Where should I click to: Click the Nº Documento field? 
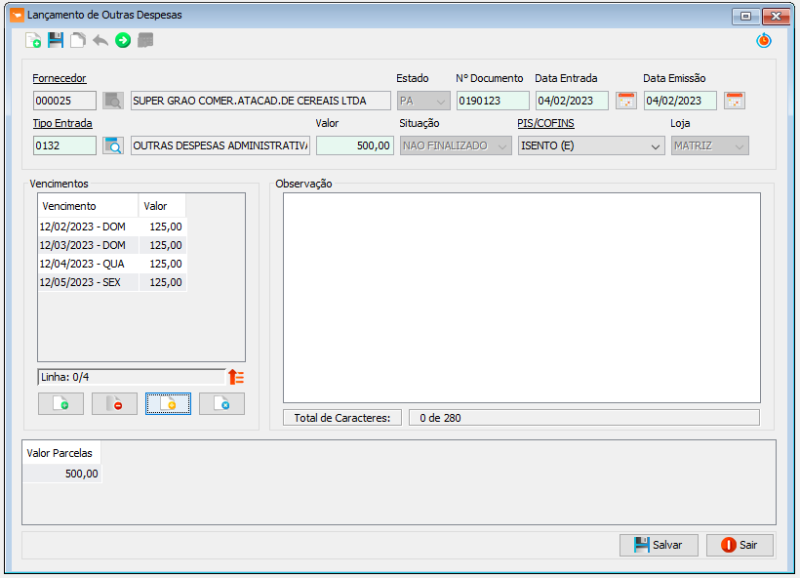click(492, 101)
